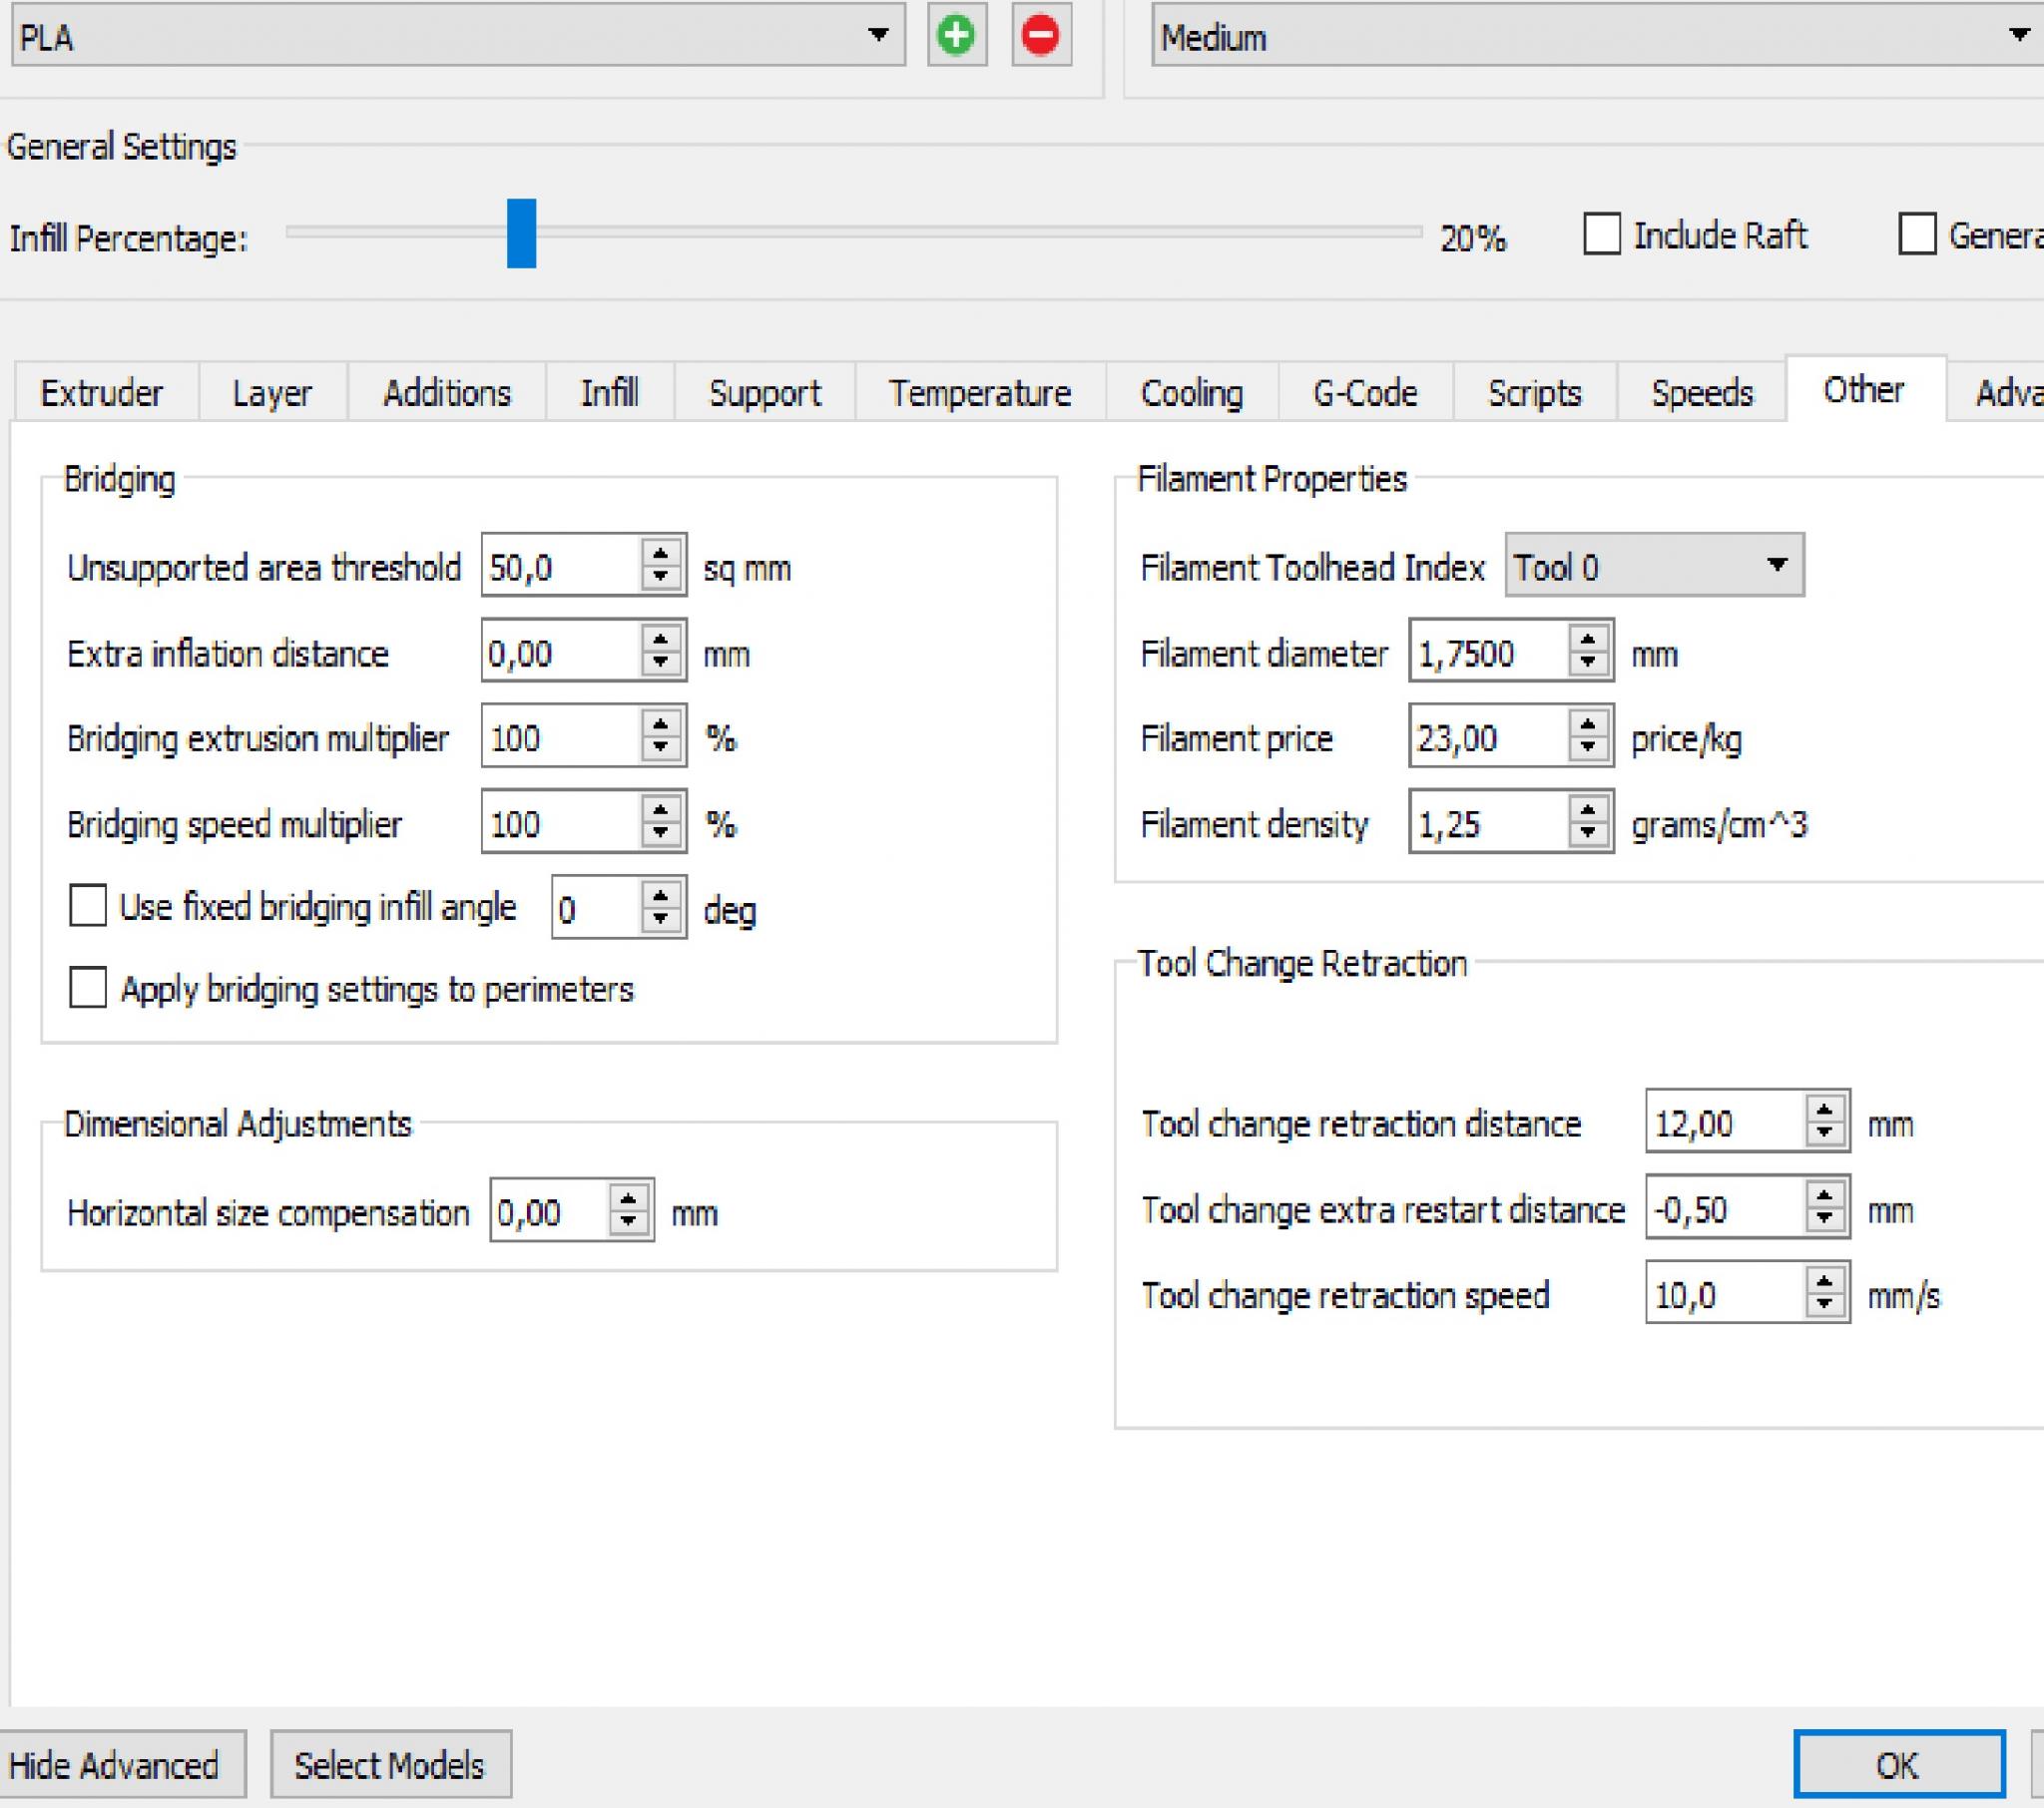
Task: Increase unsupported area threshold with up arrow
Action: 660,553
